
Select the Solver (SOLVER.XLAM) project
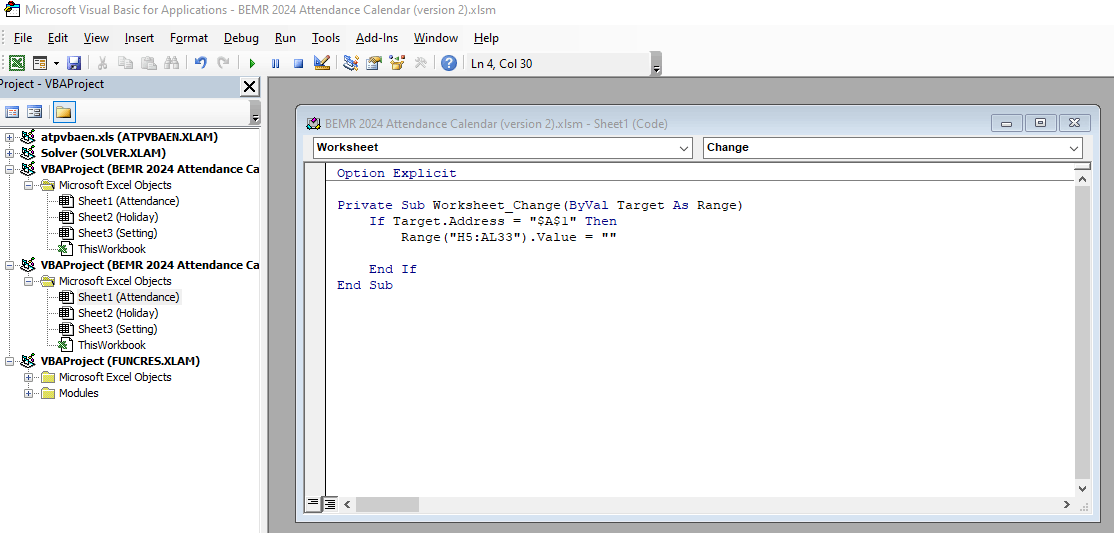103,153
